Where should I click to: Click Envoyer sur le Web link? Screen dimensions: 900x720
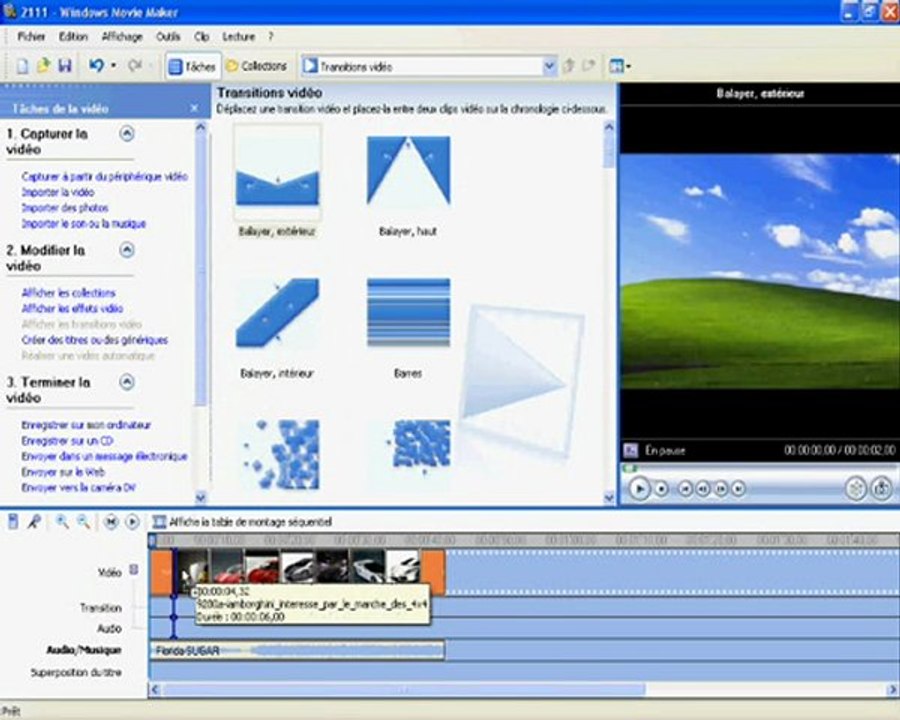click(63, 472)
